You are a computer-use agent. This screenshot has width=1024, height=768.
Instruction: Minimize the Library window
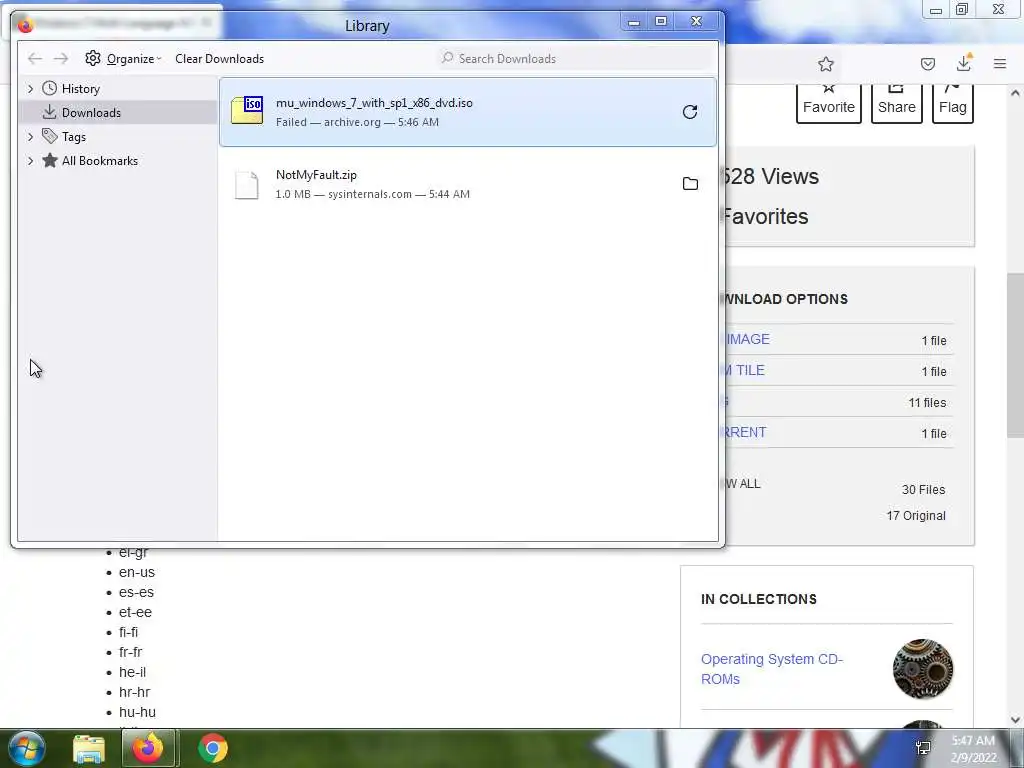tap(633, 22)
